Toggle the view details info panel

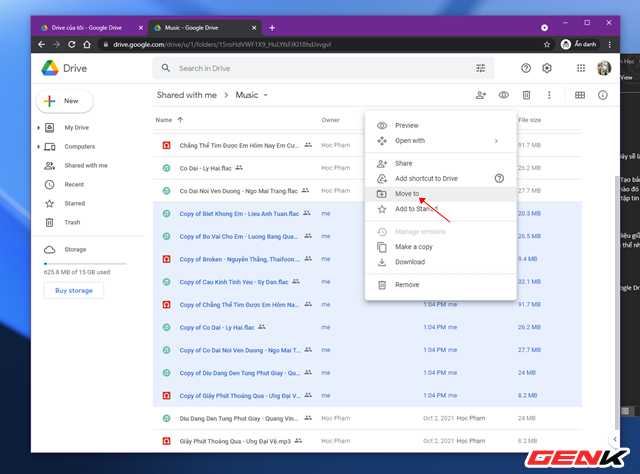pos(602,95)
